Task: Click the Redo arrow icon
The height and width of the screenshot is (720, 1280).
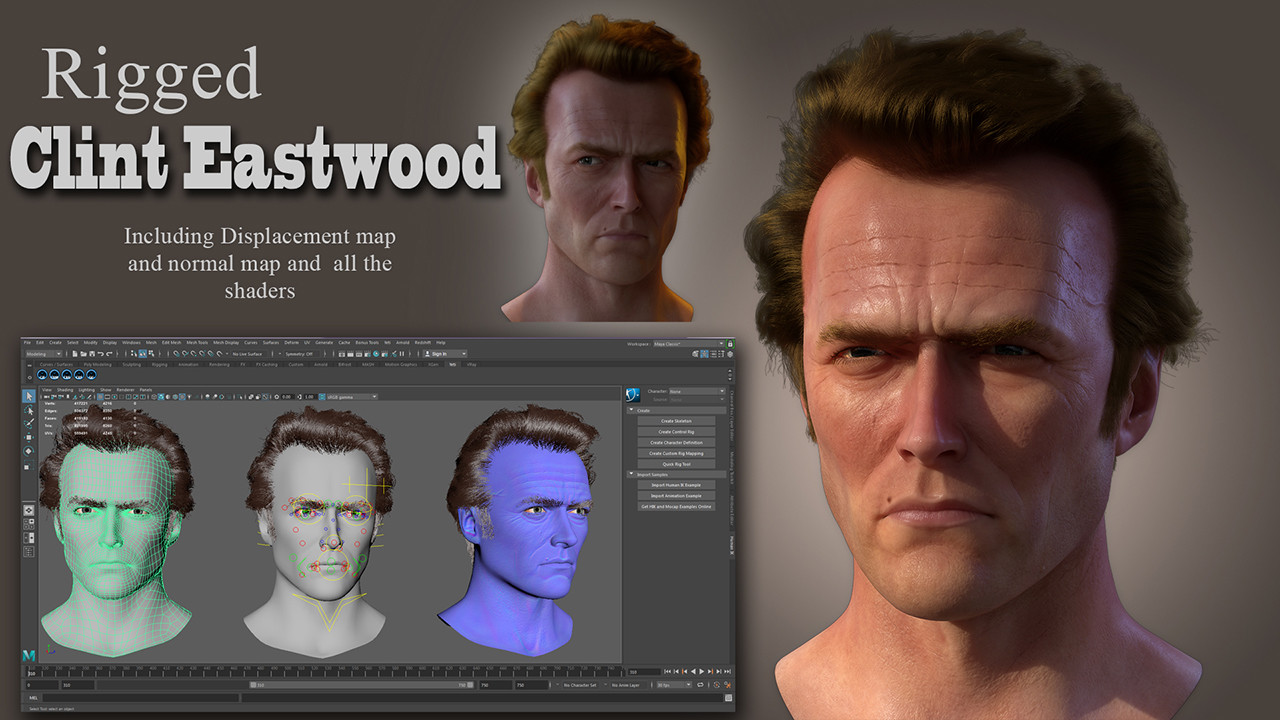Action: (108, 353)
